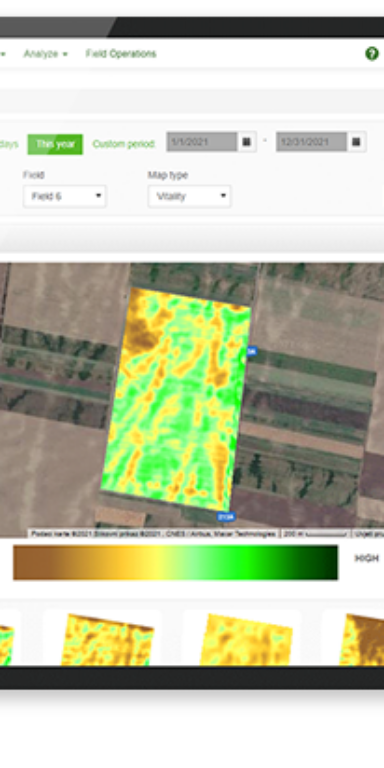384x768 pixels.
Task: Click the blue road marker below the field
Action: [x=226, y=516]
